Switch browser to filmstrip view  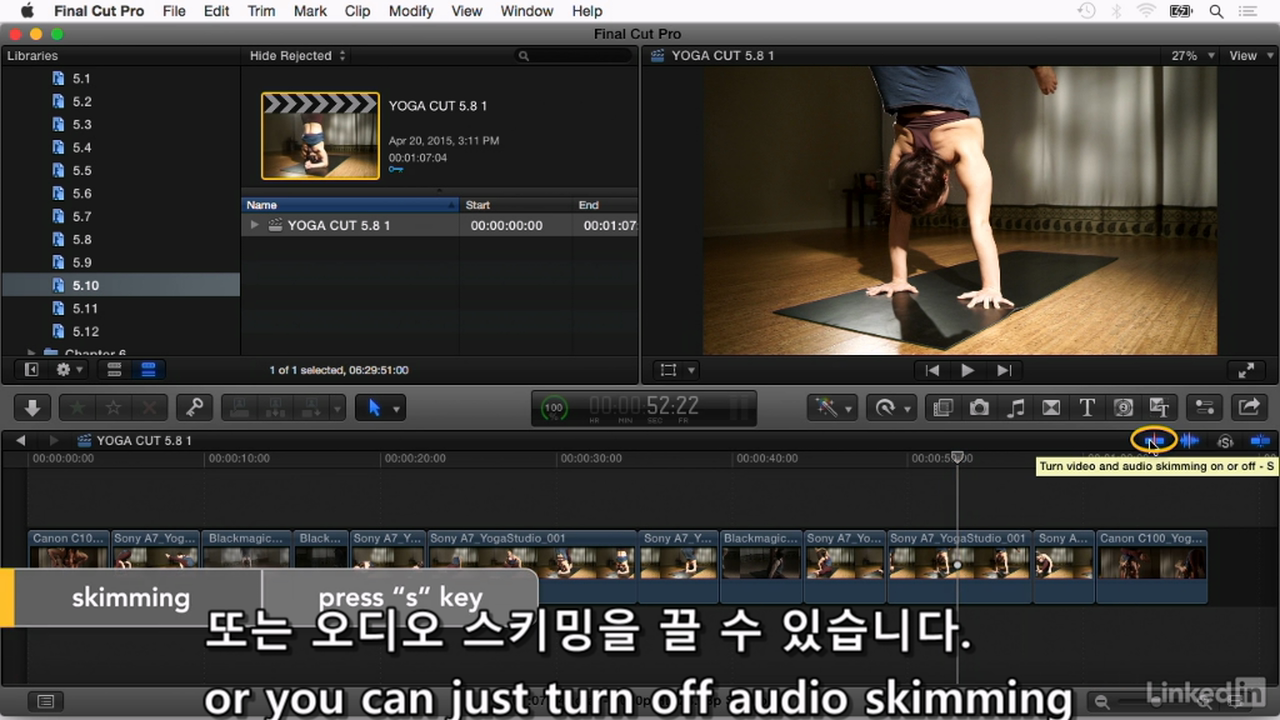(114, 370)
